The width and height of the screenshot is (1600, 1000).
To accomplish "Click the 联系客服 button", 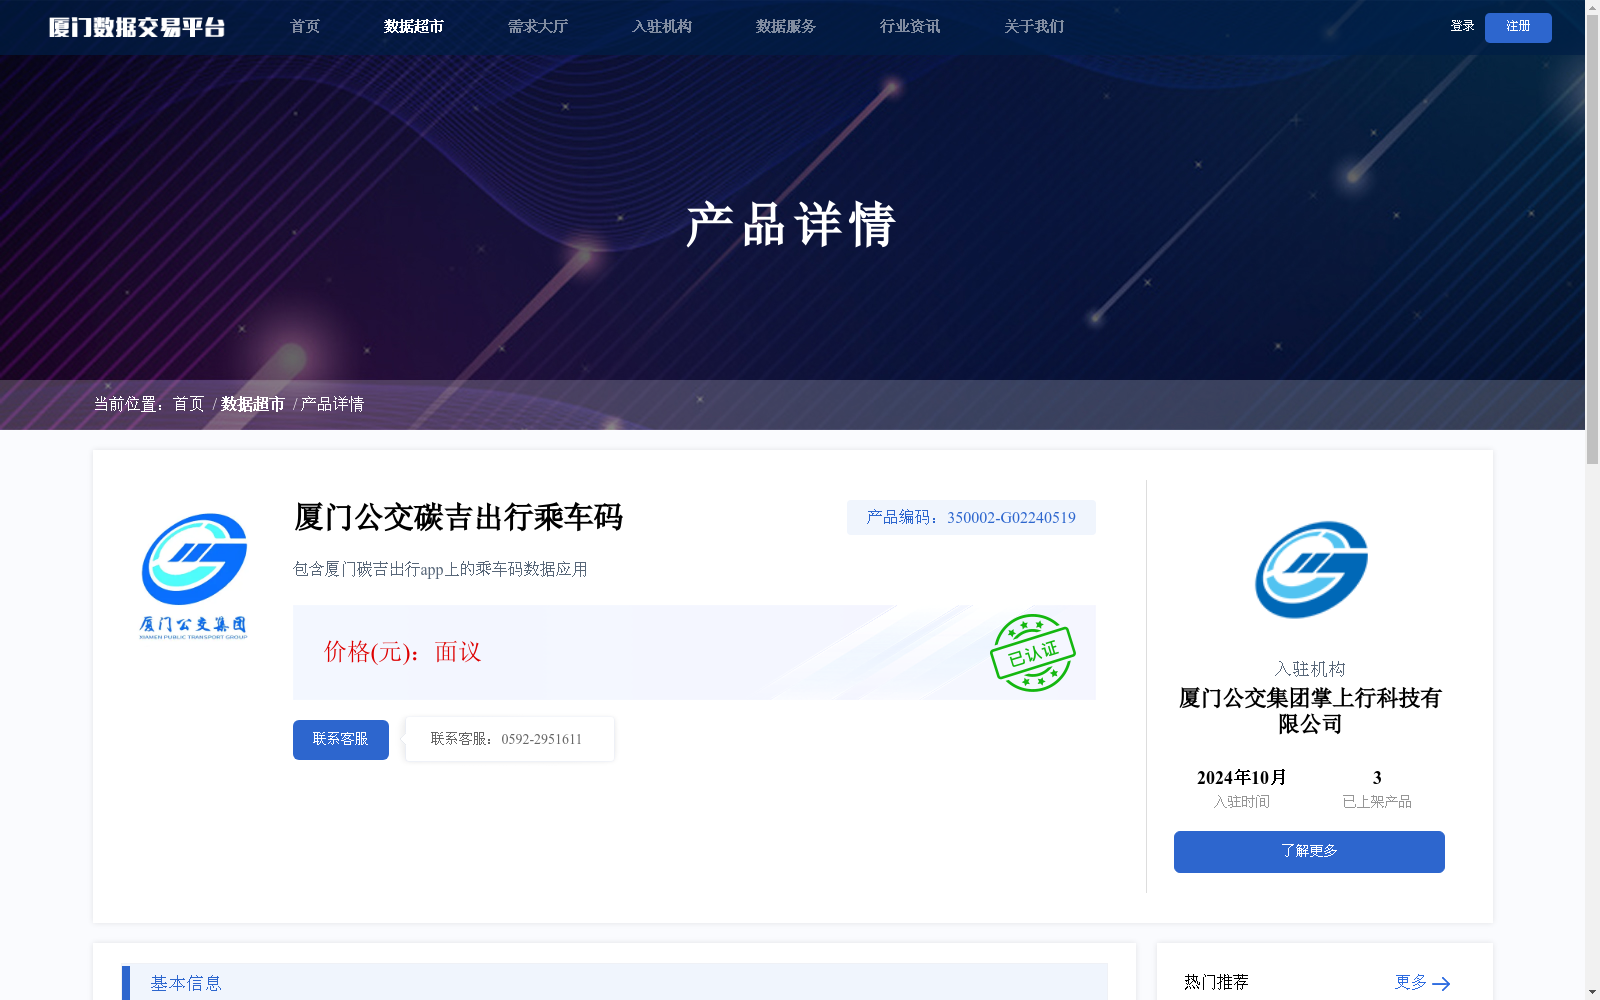I will click(x=341, y=740).
